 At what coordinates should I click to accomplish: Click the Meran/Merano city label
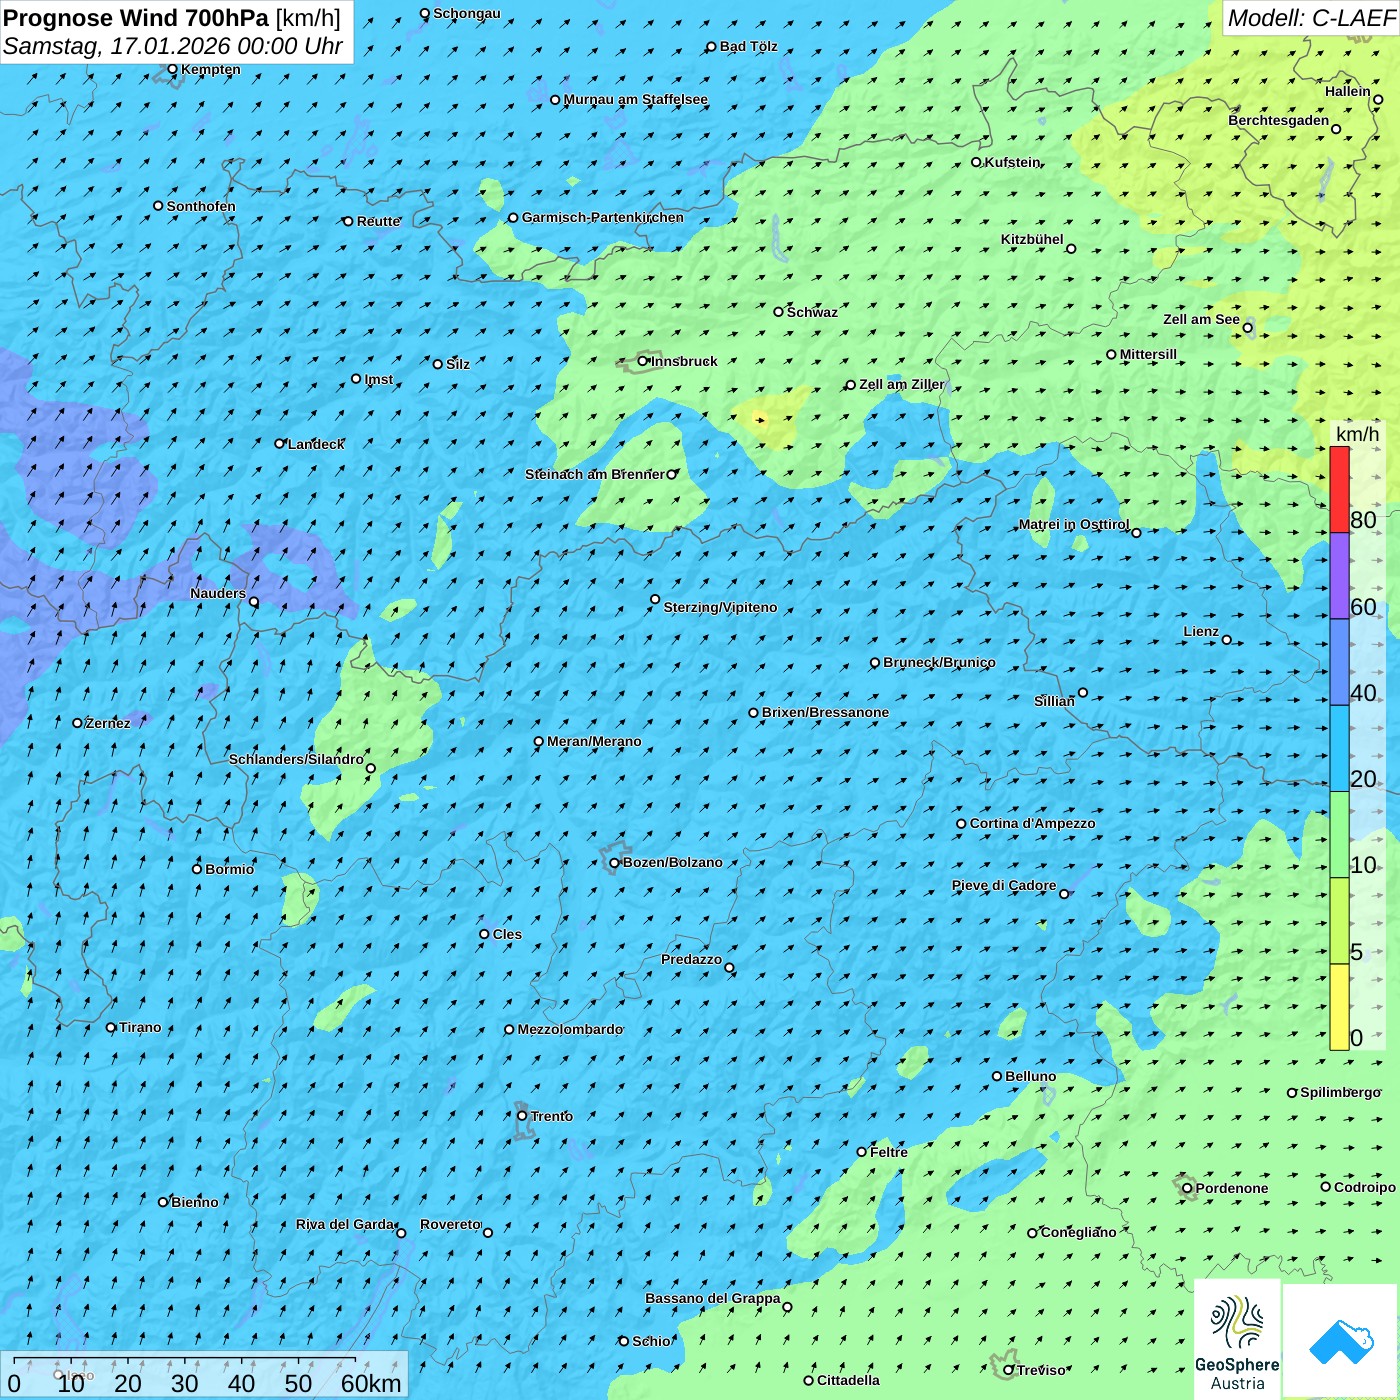[594, 742]
